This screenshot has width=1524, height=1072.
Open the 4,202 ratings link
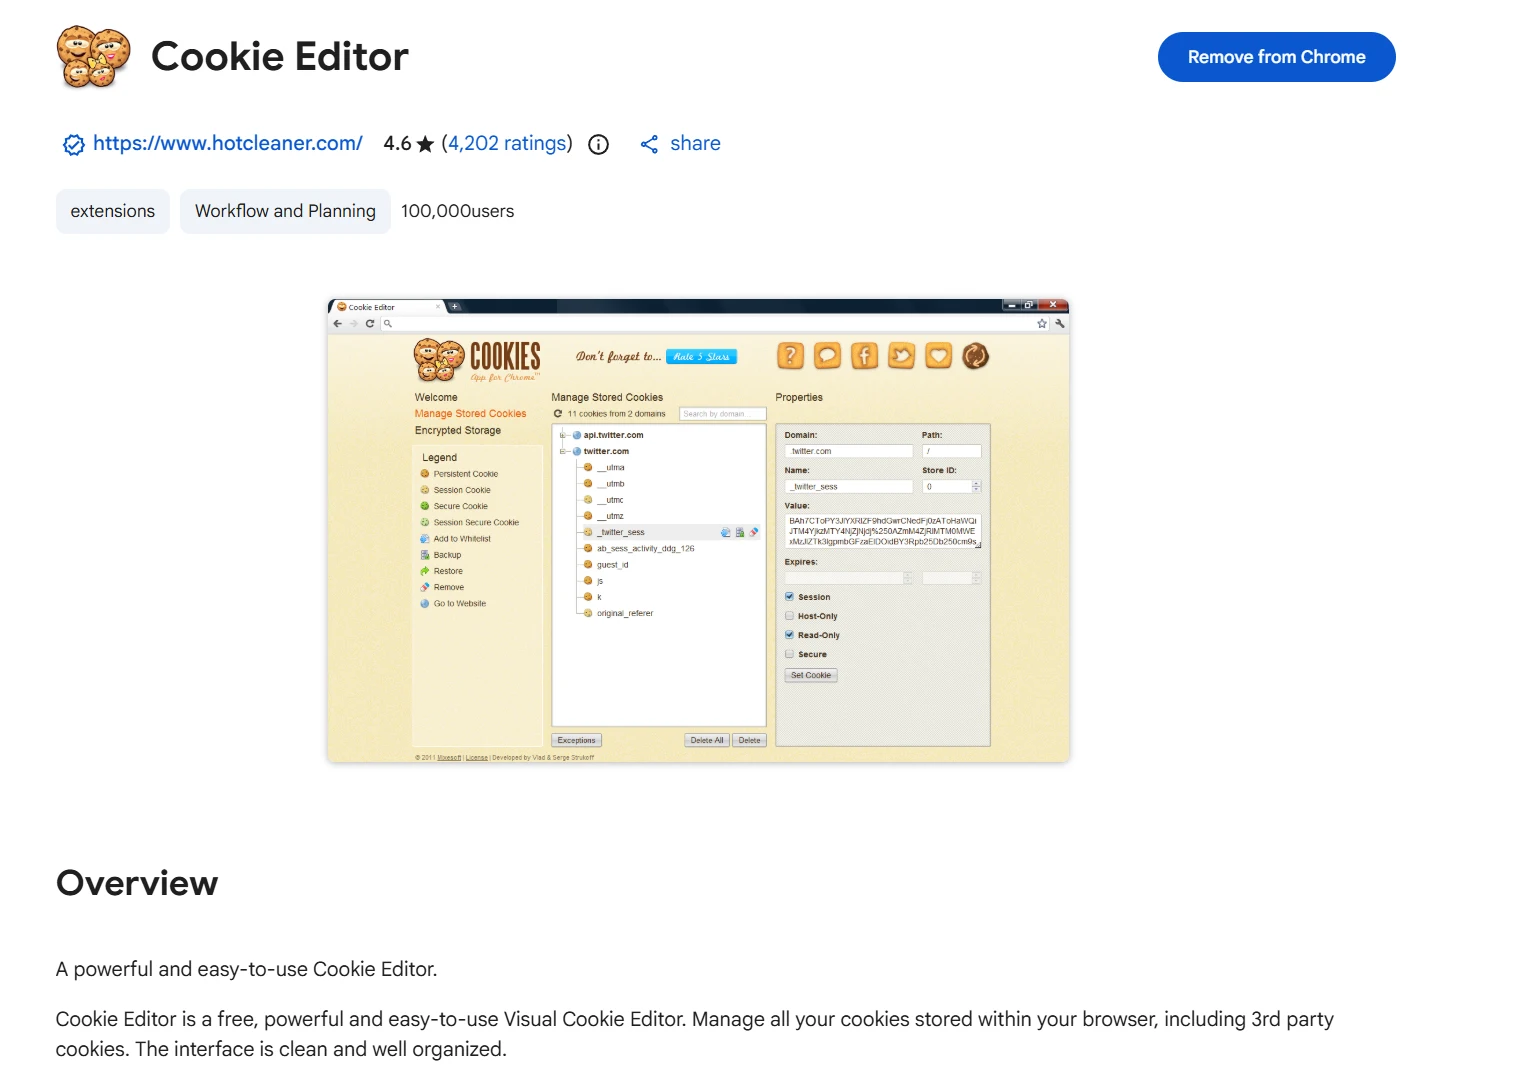pyautogui.click(x=507, y=143)
